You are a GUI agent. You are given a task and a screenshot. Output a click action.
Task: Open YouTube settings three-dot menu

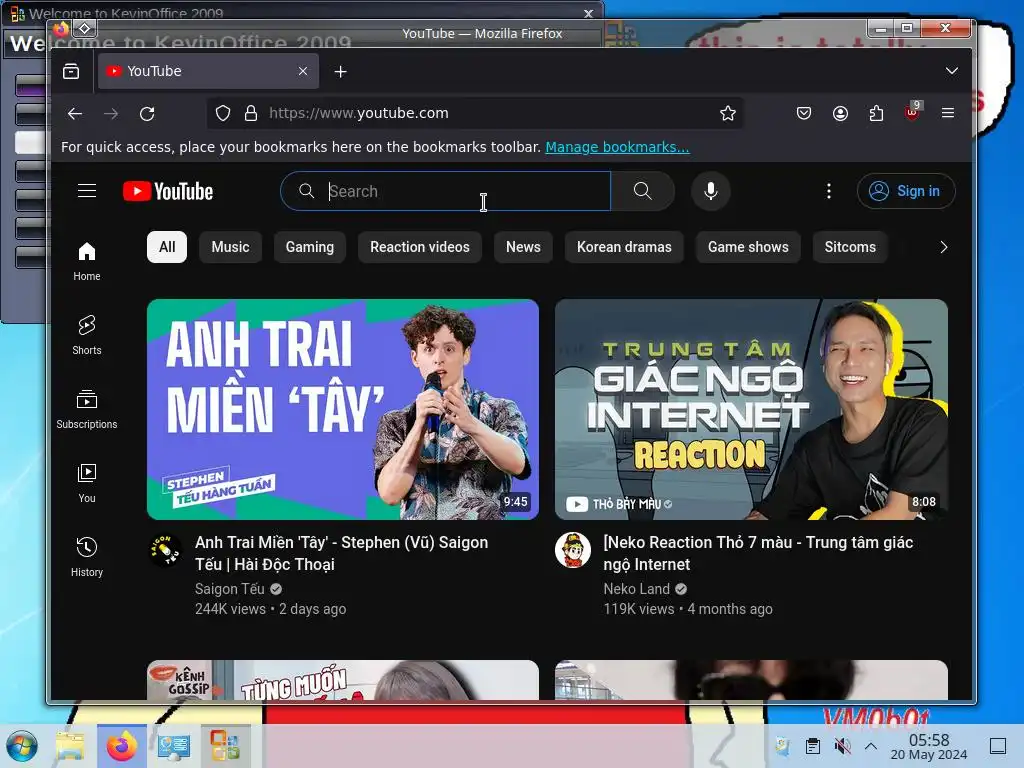(x=829, y=191)
